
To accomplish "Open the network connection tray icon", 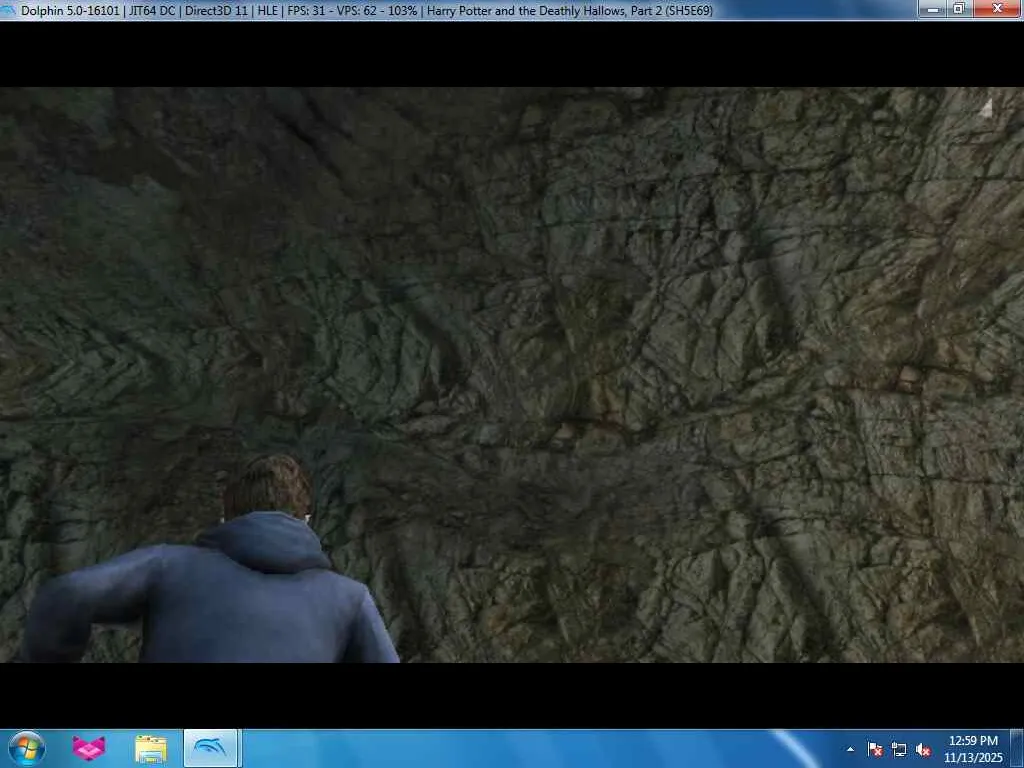I will point(899,749).
